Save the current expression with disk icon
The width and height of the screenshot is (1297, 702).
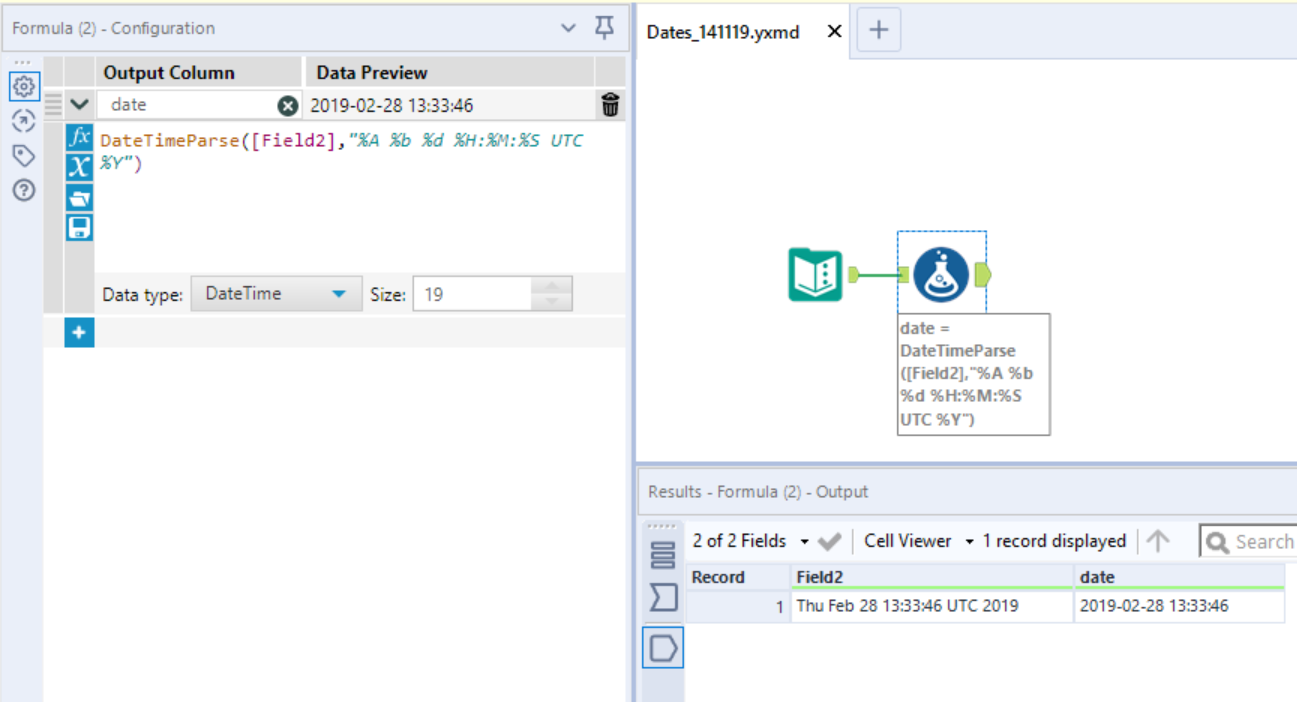point(80,227)
